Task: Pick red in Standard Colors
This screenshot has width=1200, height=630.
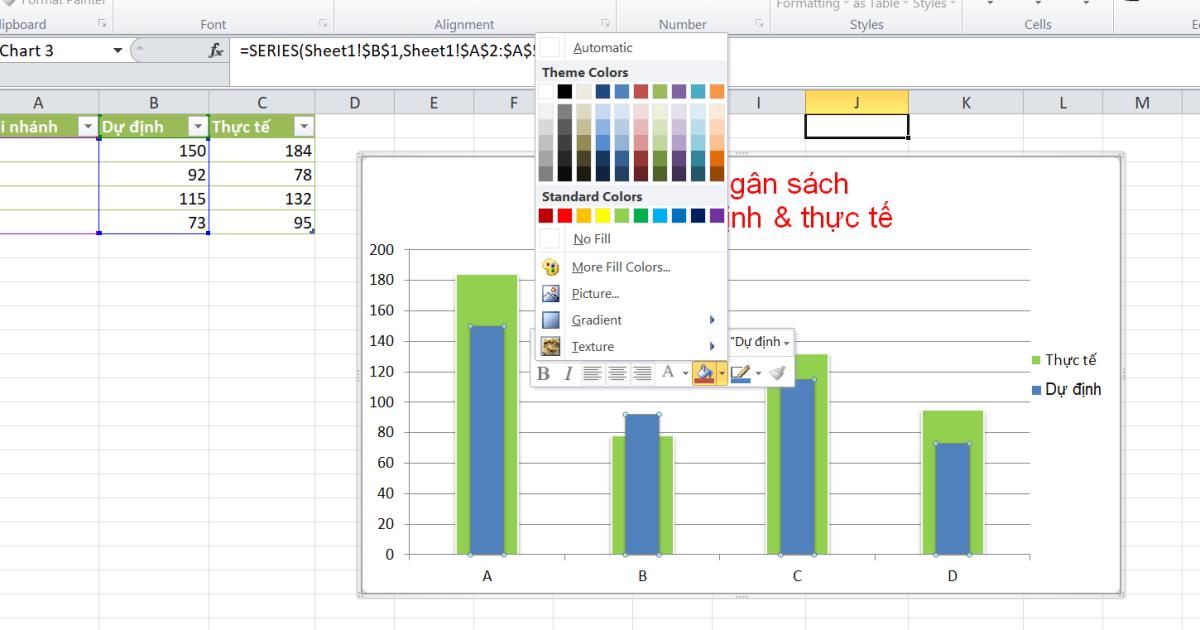Action: pos(565,215)
